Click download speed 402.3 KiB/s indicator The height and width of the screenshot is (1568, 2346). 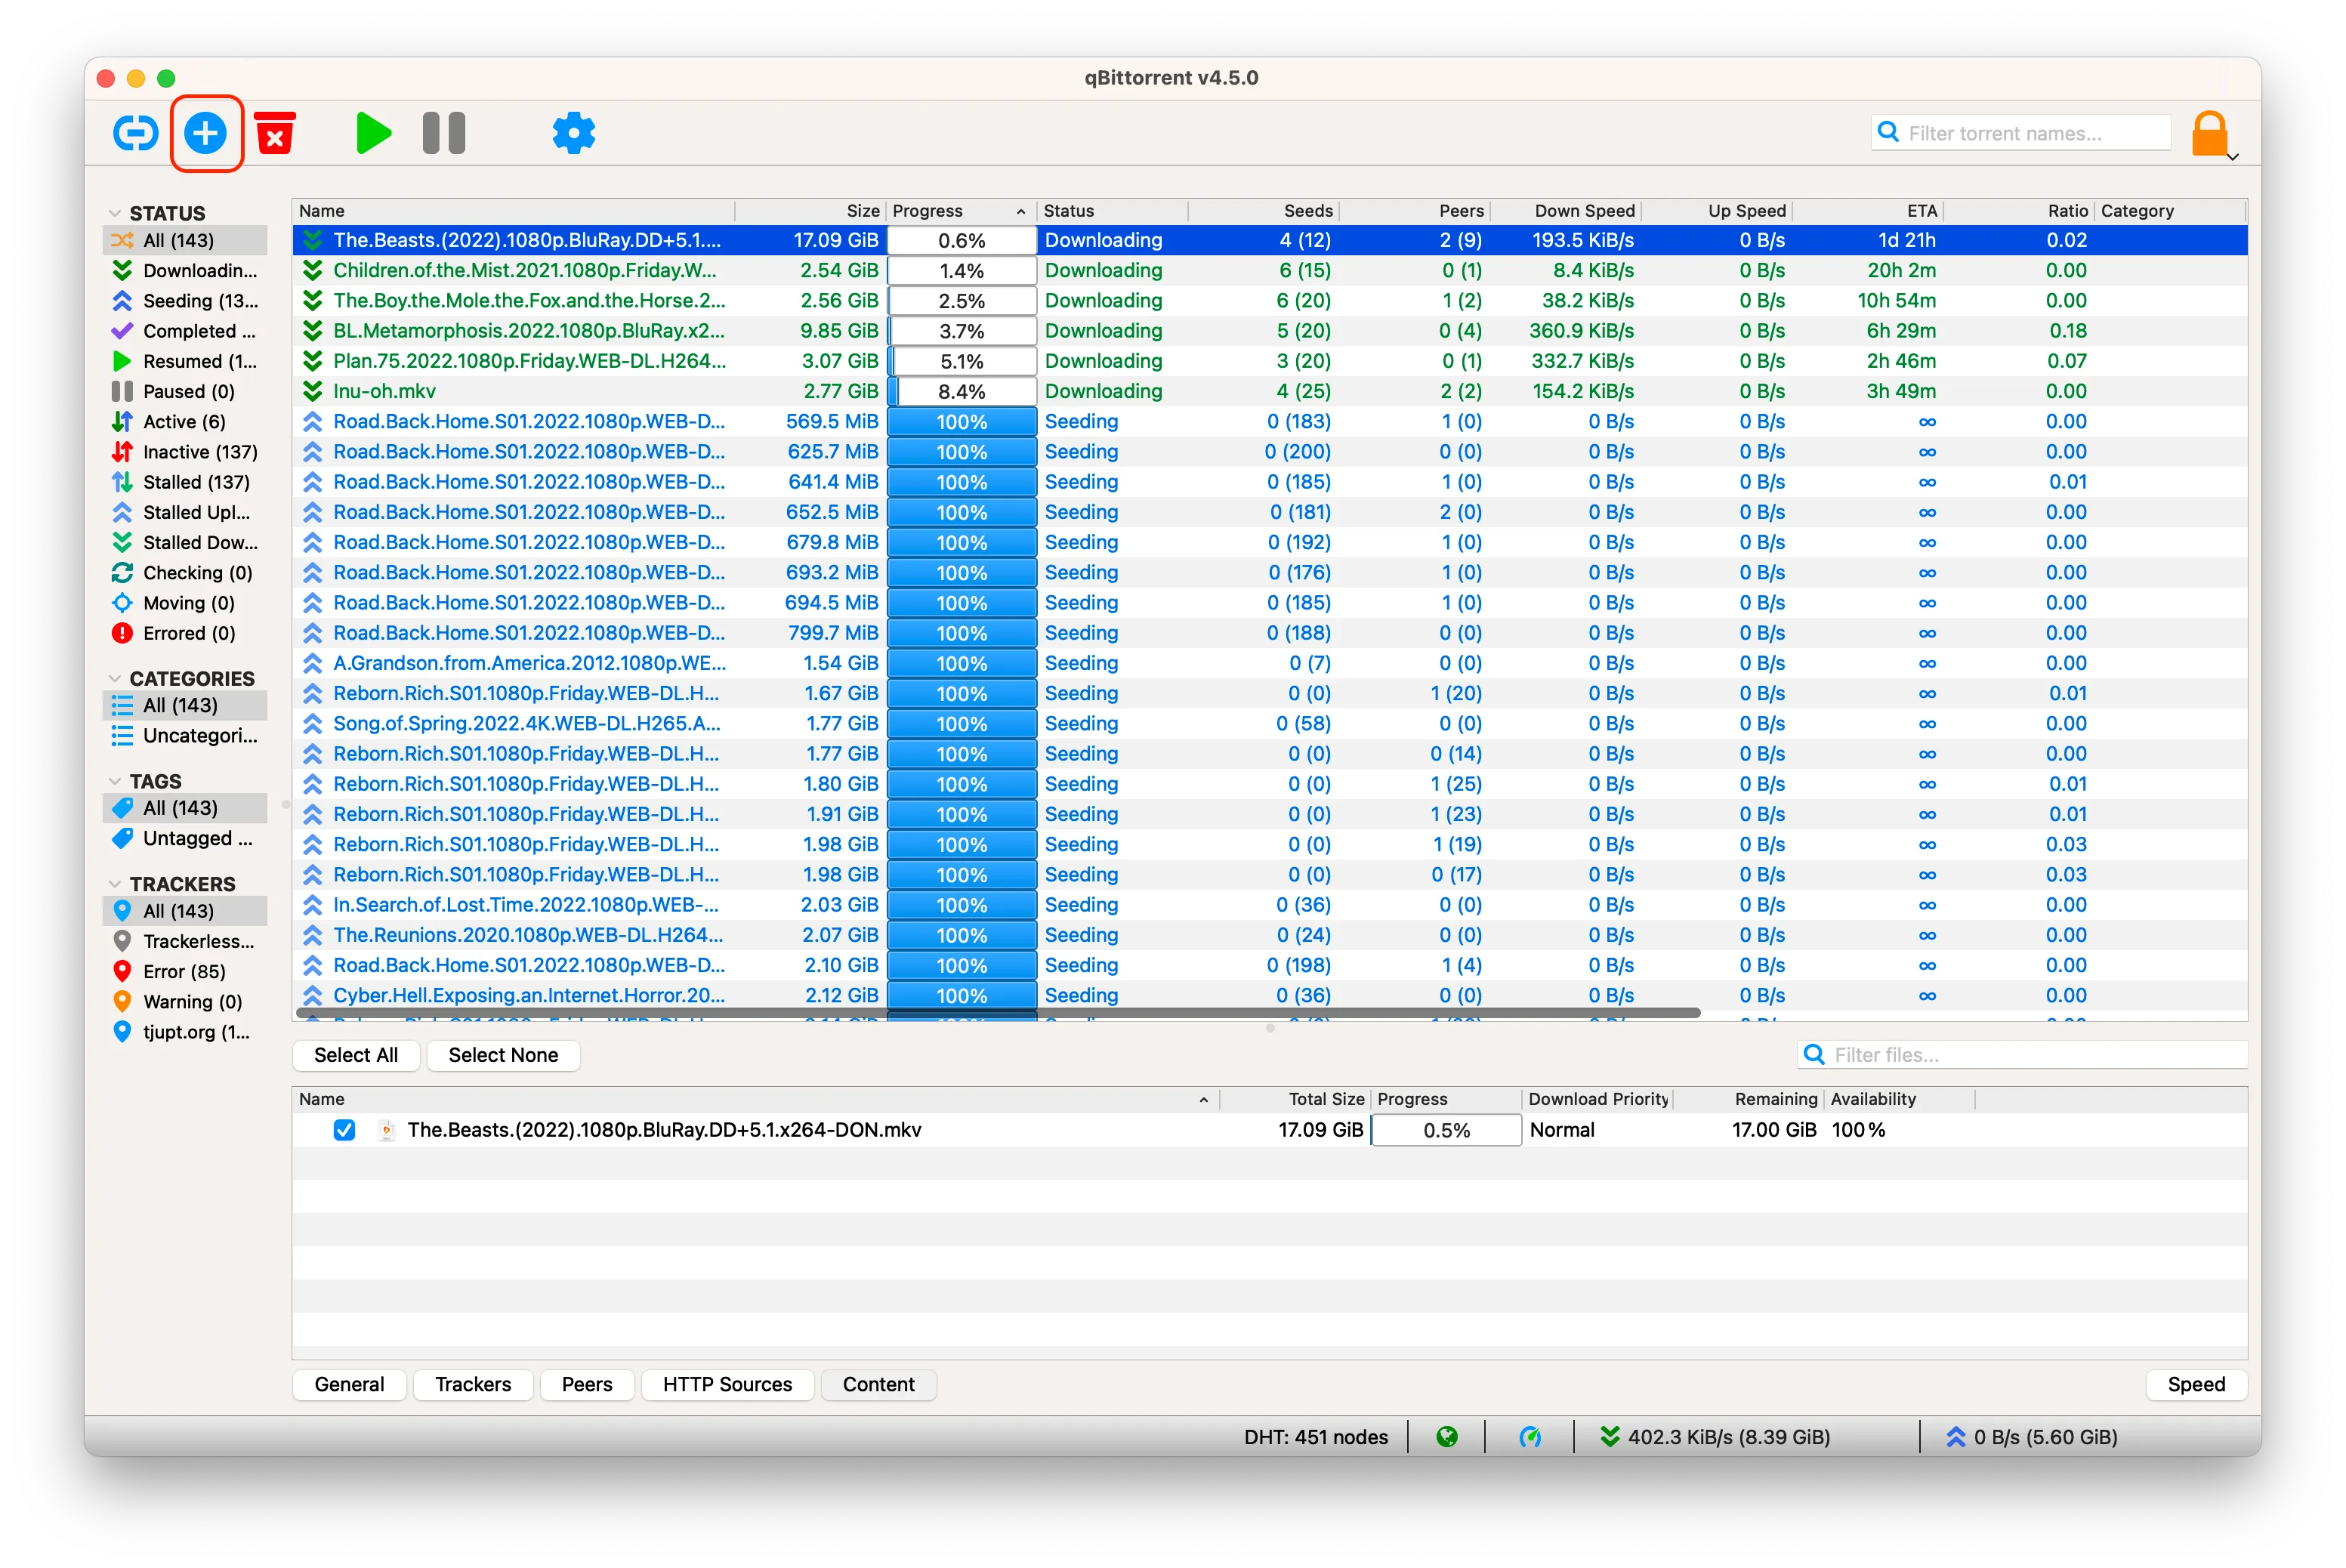(1714, 1437)
